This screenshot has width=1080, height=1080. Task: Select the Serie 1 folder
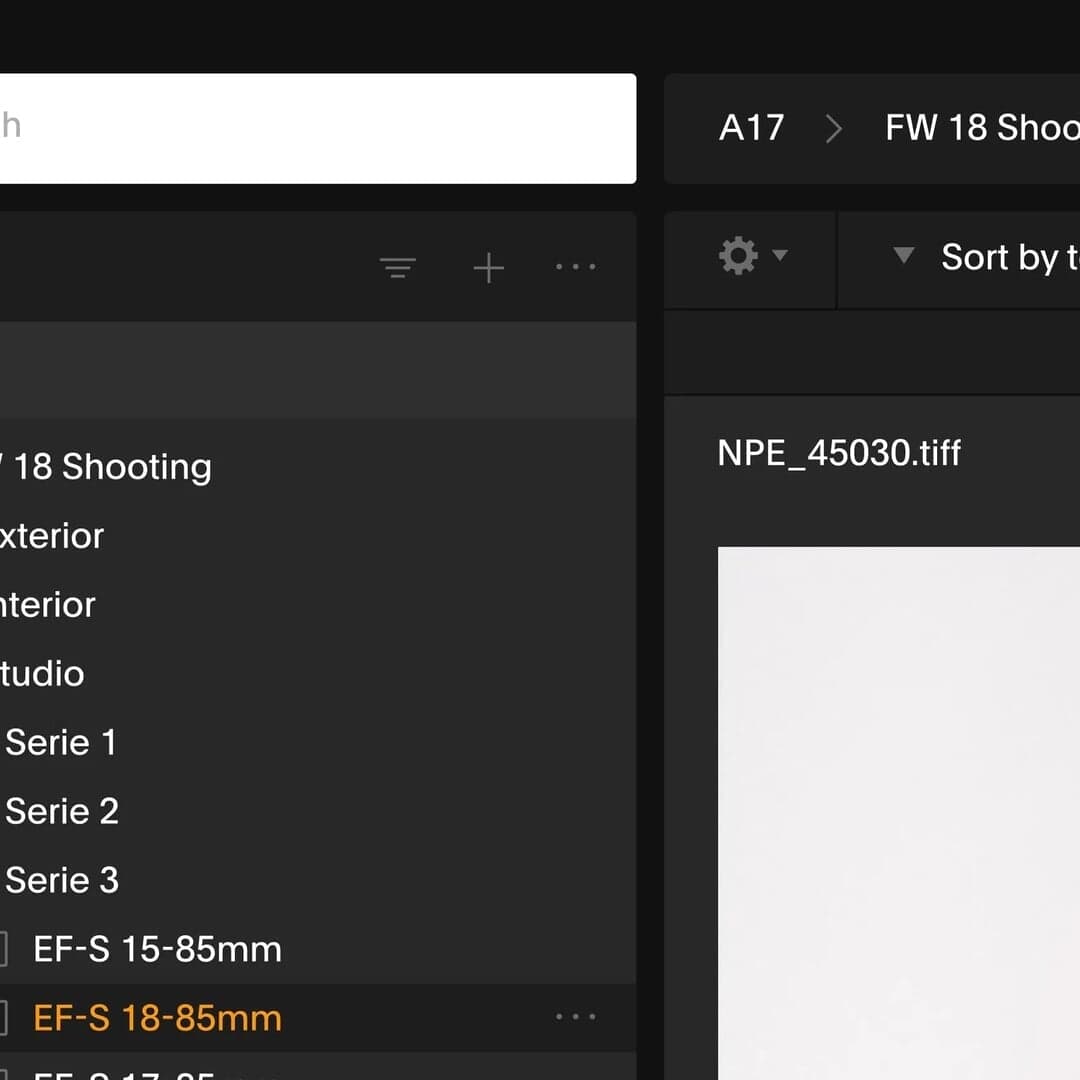(x=61, y=742)
